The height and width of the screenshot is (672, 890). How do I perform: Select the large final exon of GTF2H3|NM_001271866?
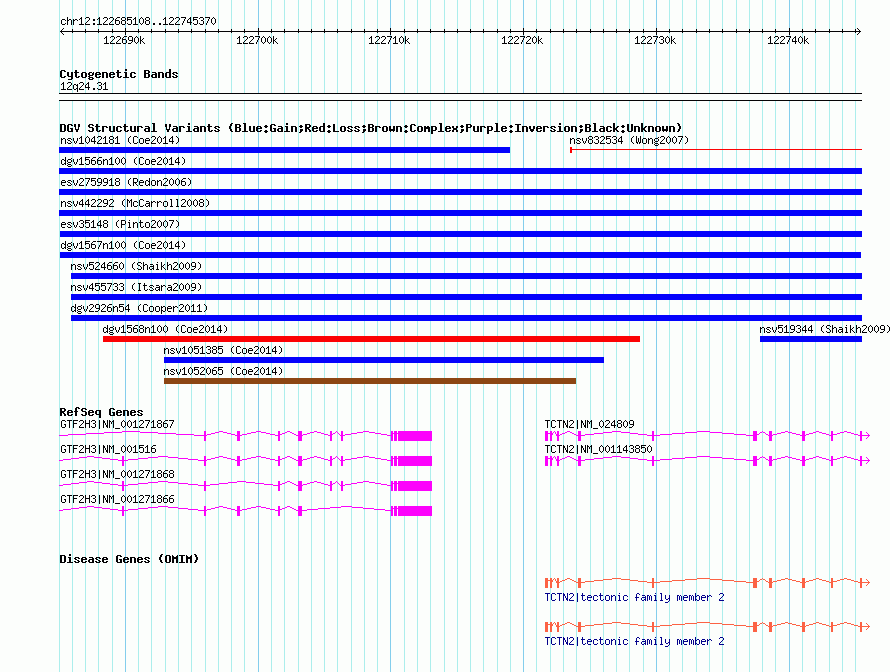point(415,511)
